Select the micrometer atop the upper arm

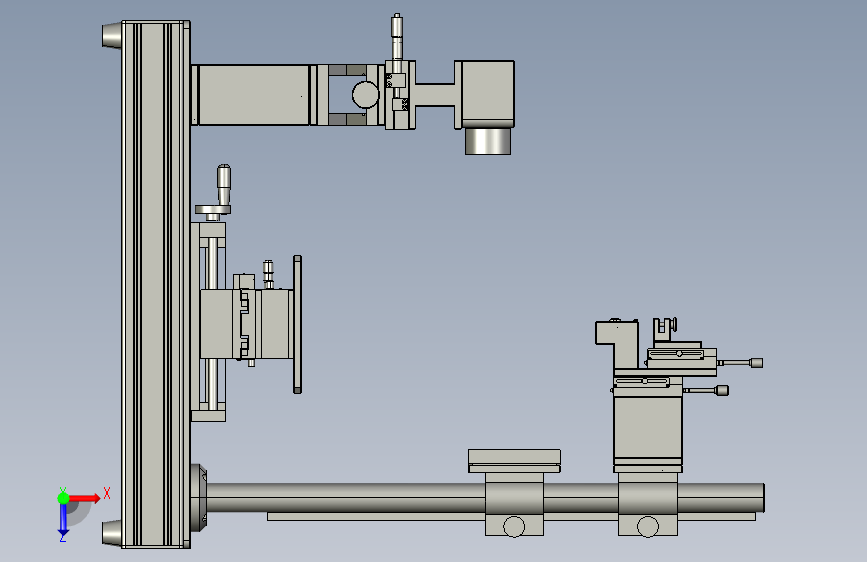(x=397, y=38)
